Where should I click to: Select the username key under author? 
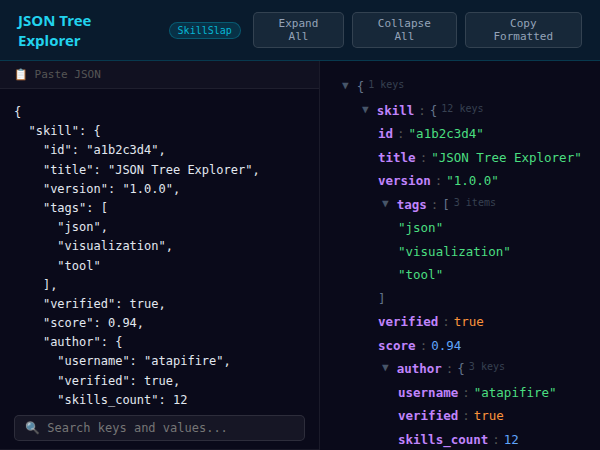pyautogui.click(x=431, y=393)
